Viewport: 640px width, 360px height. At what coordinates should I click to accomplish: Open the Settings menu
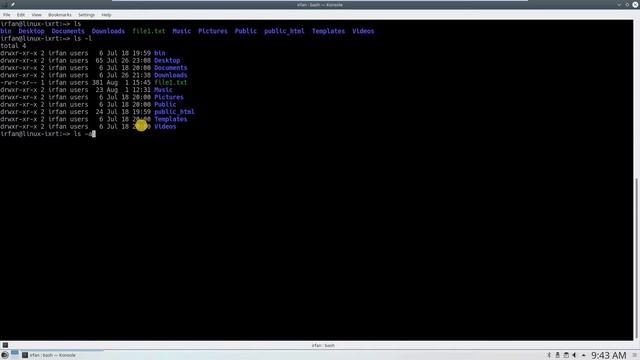[x=86, y=15]
